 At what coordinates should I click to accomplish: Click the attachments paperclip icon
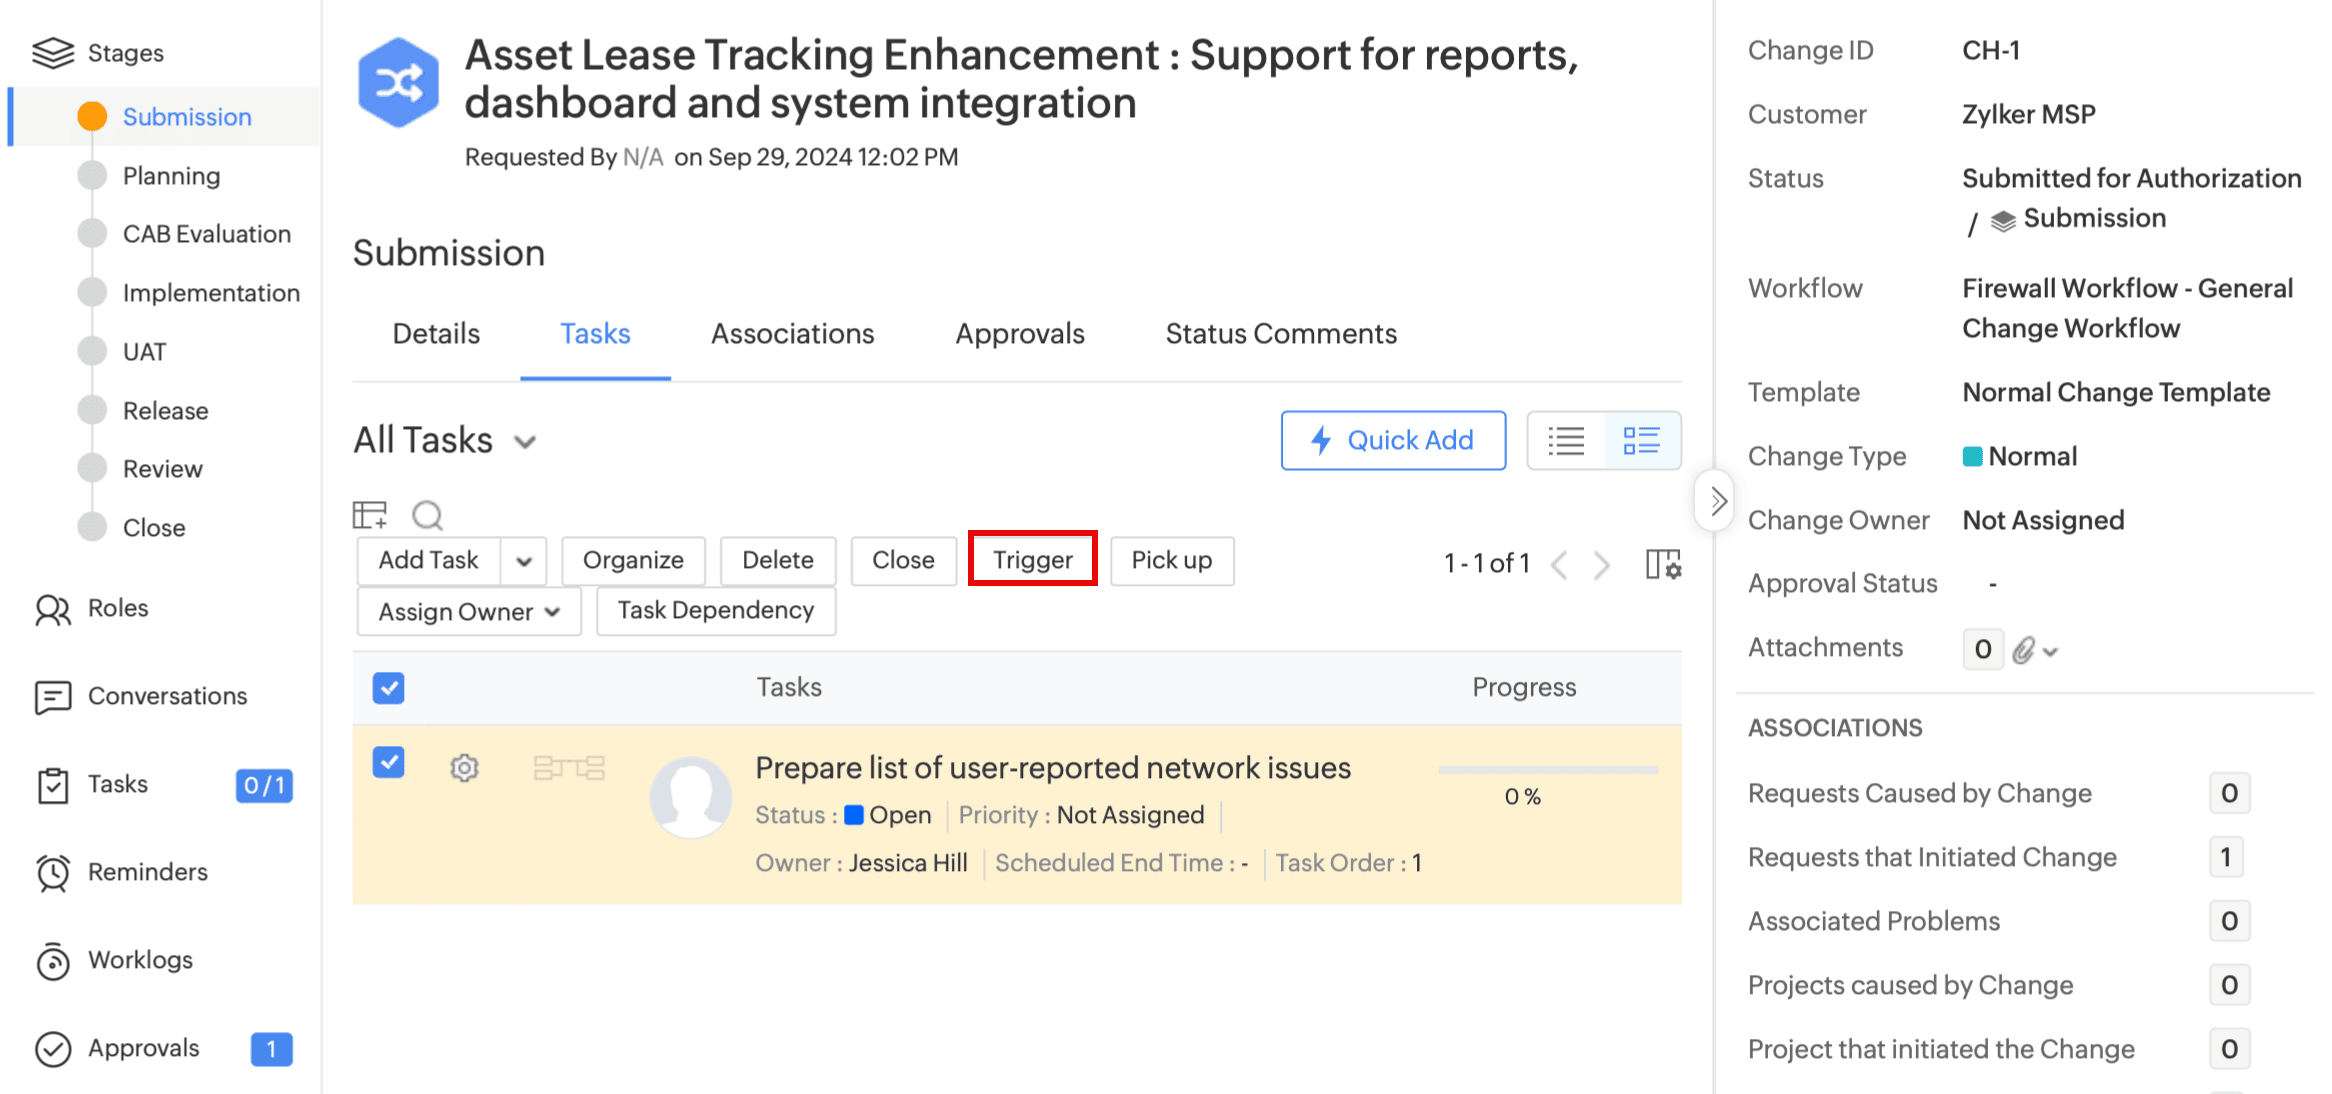[2024, 650]
